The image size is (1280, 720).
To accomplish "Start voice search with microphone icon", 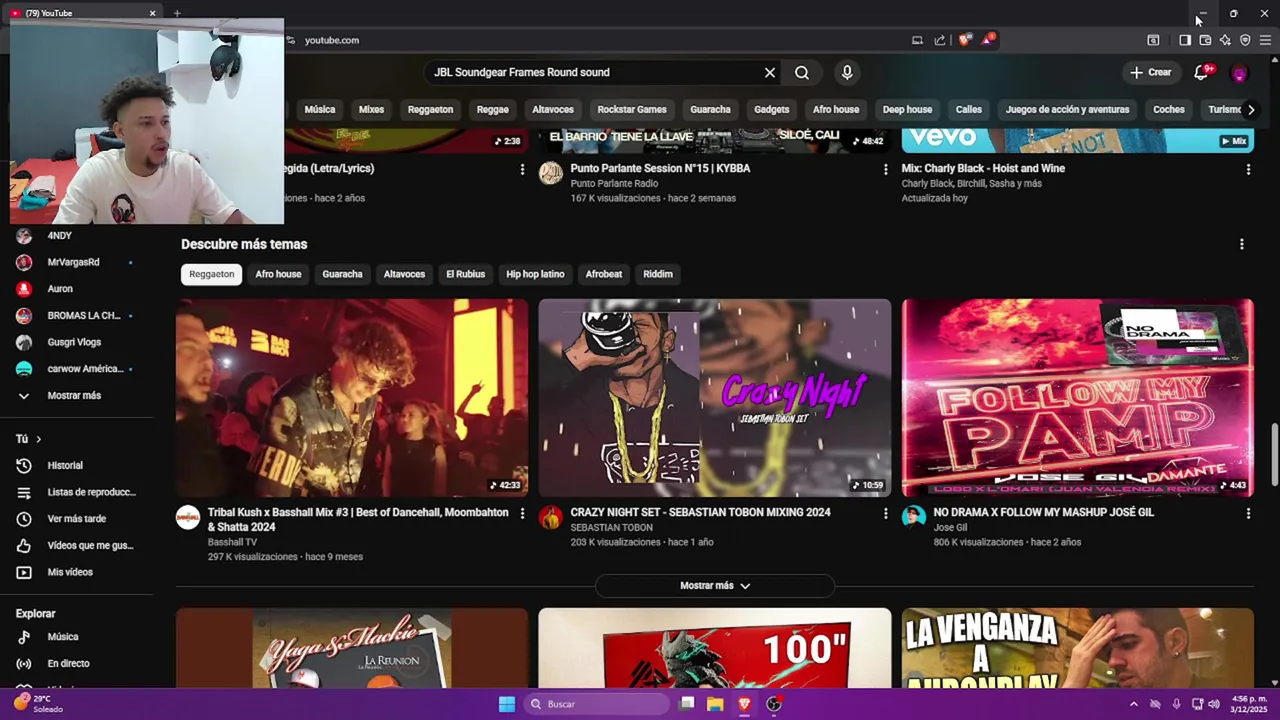I will point(847,72).
